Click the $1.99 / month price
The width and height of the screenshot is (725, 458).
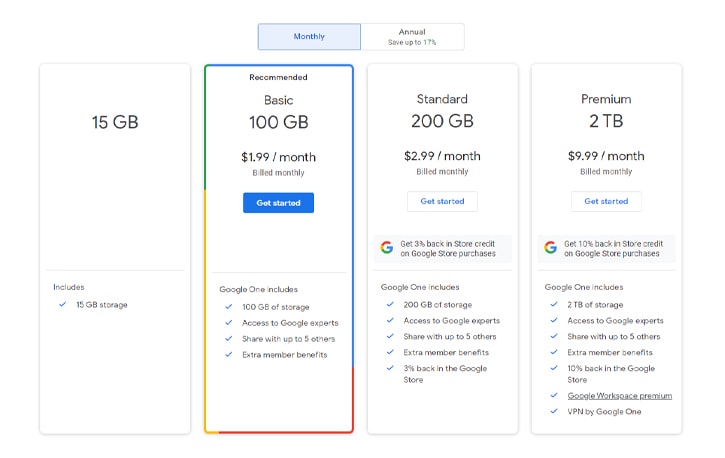278,157
